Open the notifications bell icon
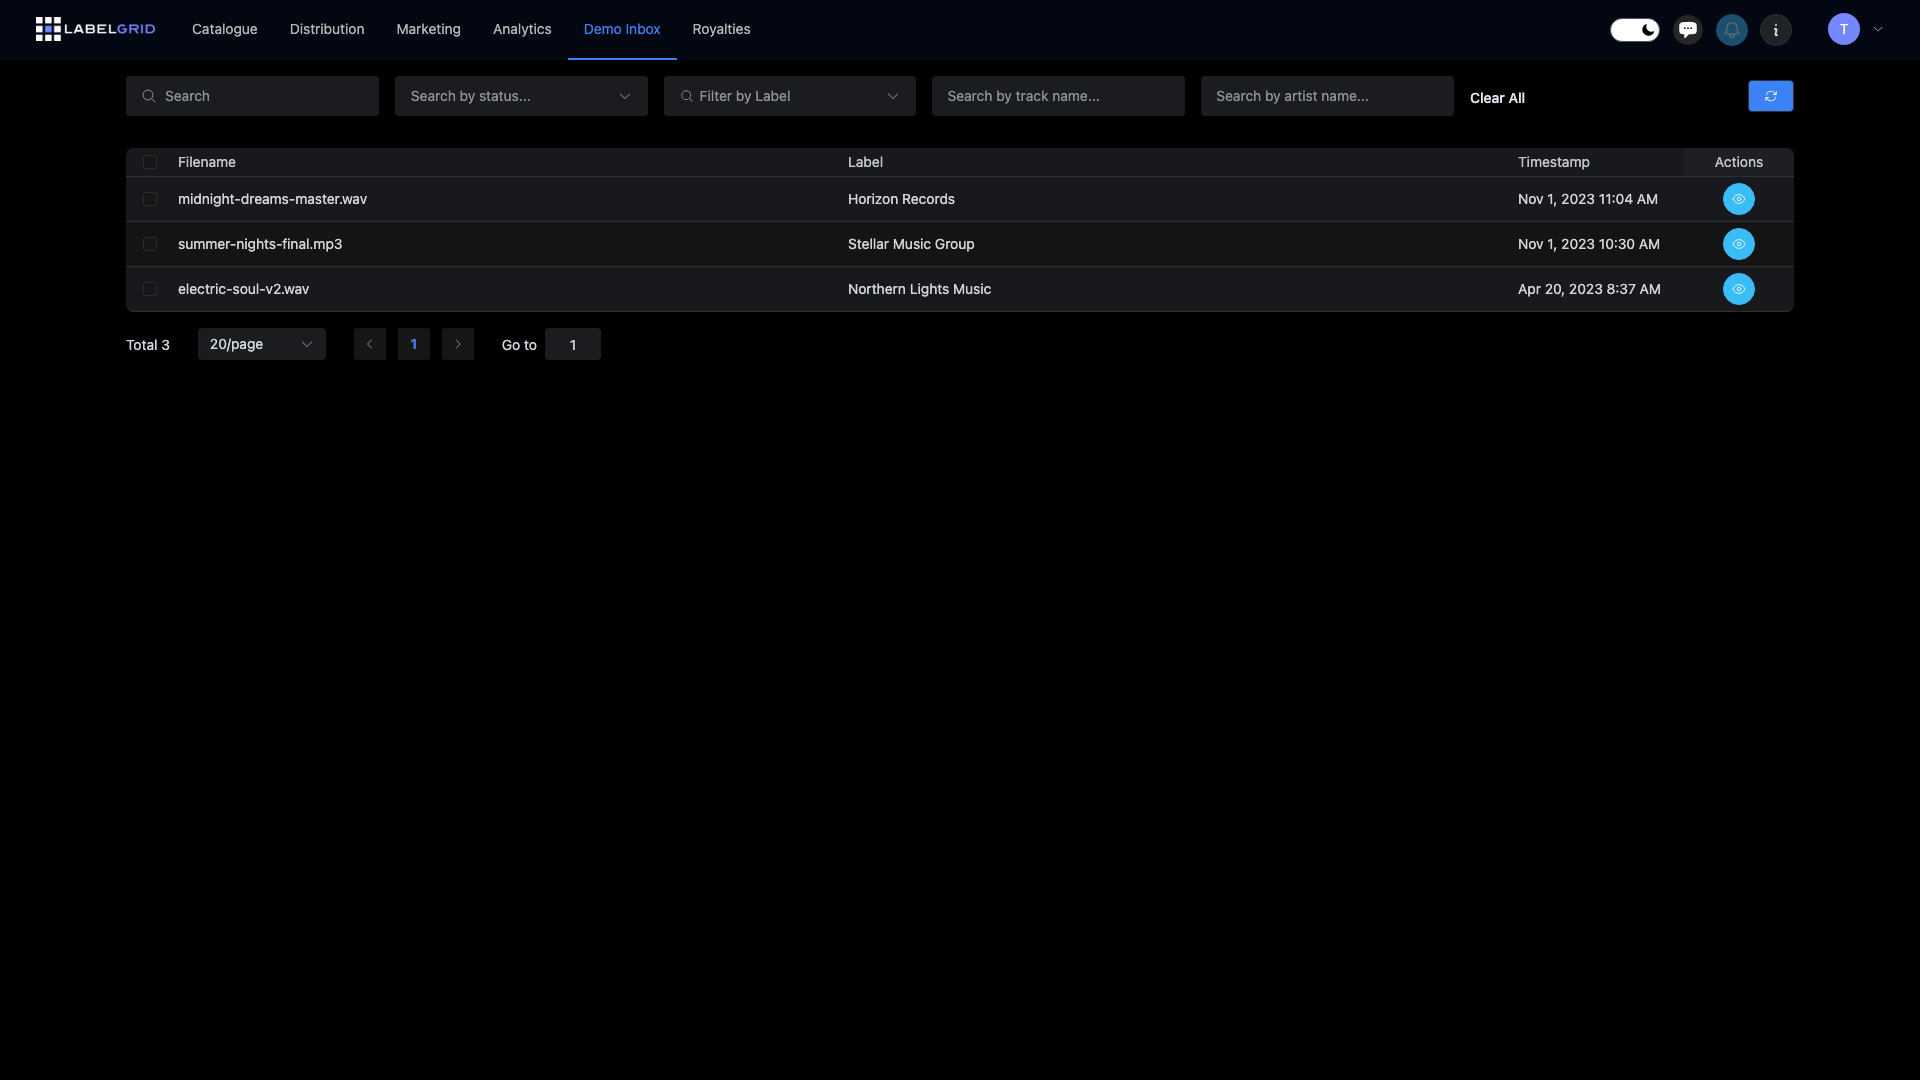This screenshot has height=1080, width=1920. [1732, 29]
